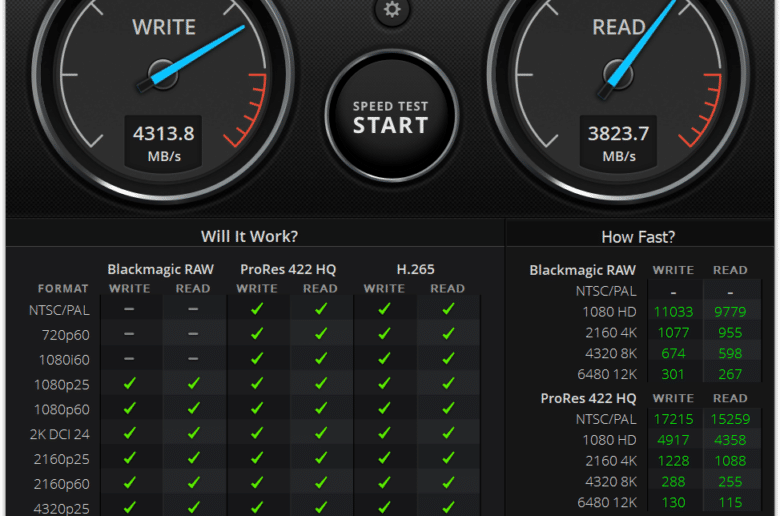Select ProRes 1080 HD write value 4917

coord(674,440)
